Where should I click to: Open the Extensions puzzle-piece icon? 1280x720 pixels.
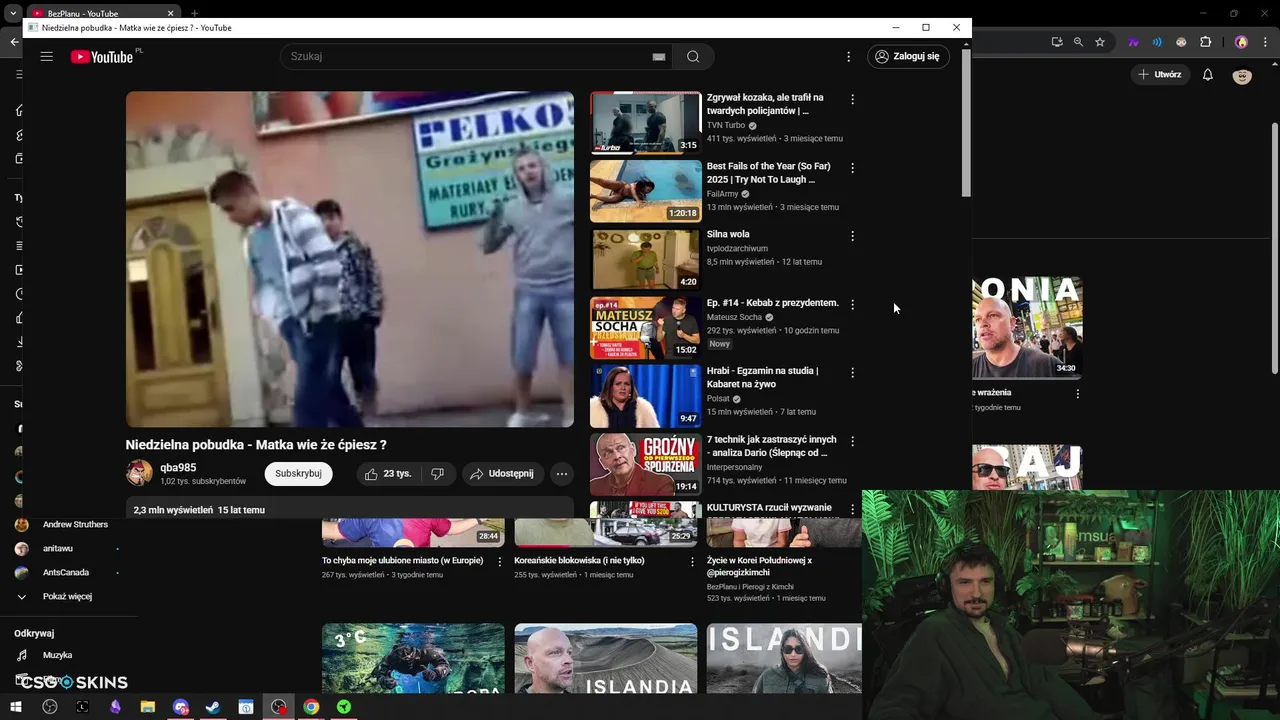pyautogui.click(x=1205, y=42)
